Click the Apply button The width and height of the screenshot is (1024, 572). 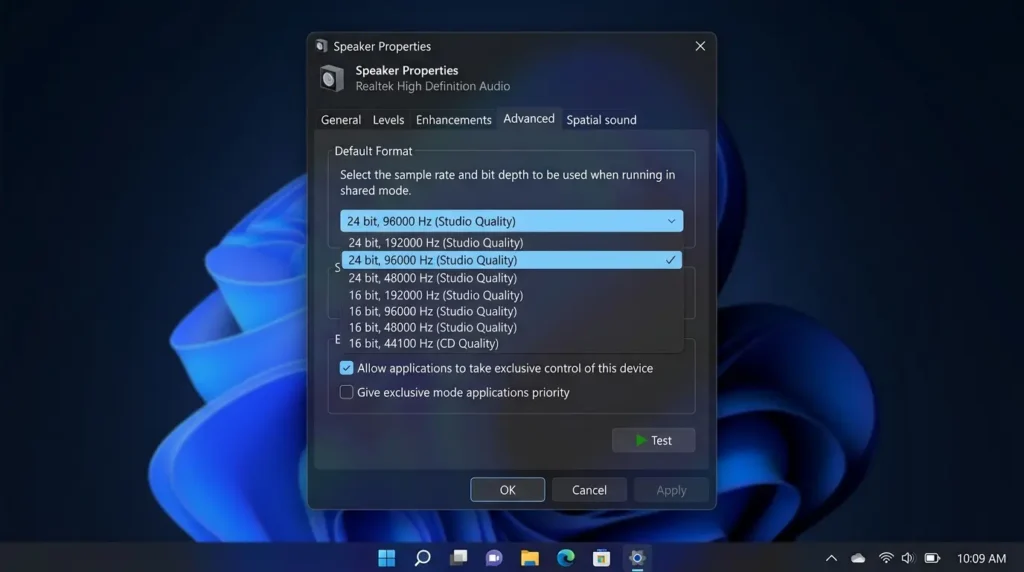coord(671,490)
